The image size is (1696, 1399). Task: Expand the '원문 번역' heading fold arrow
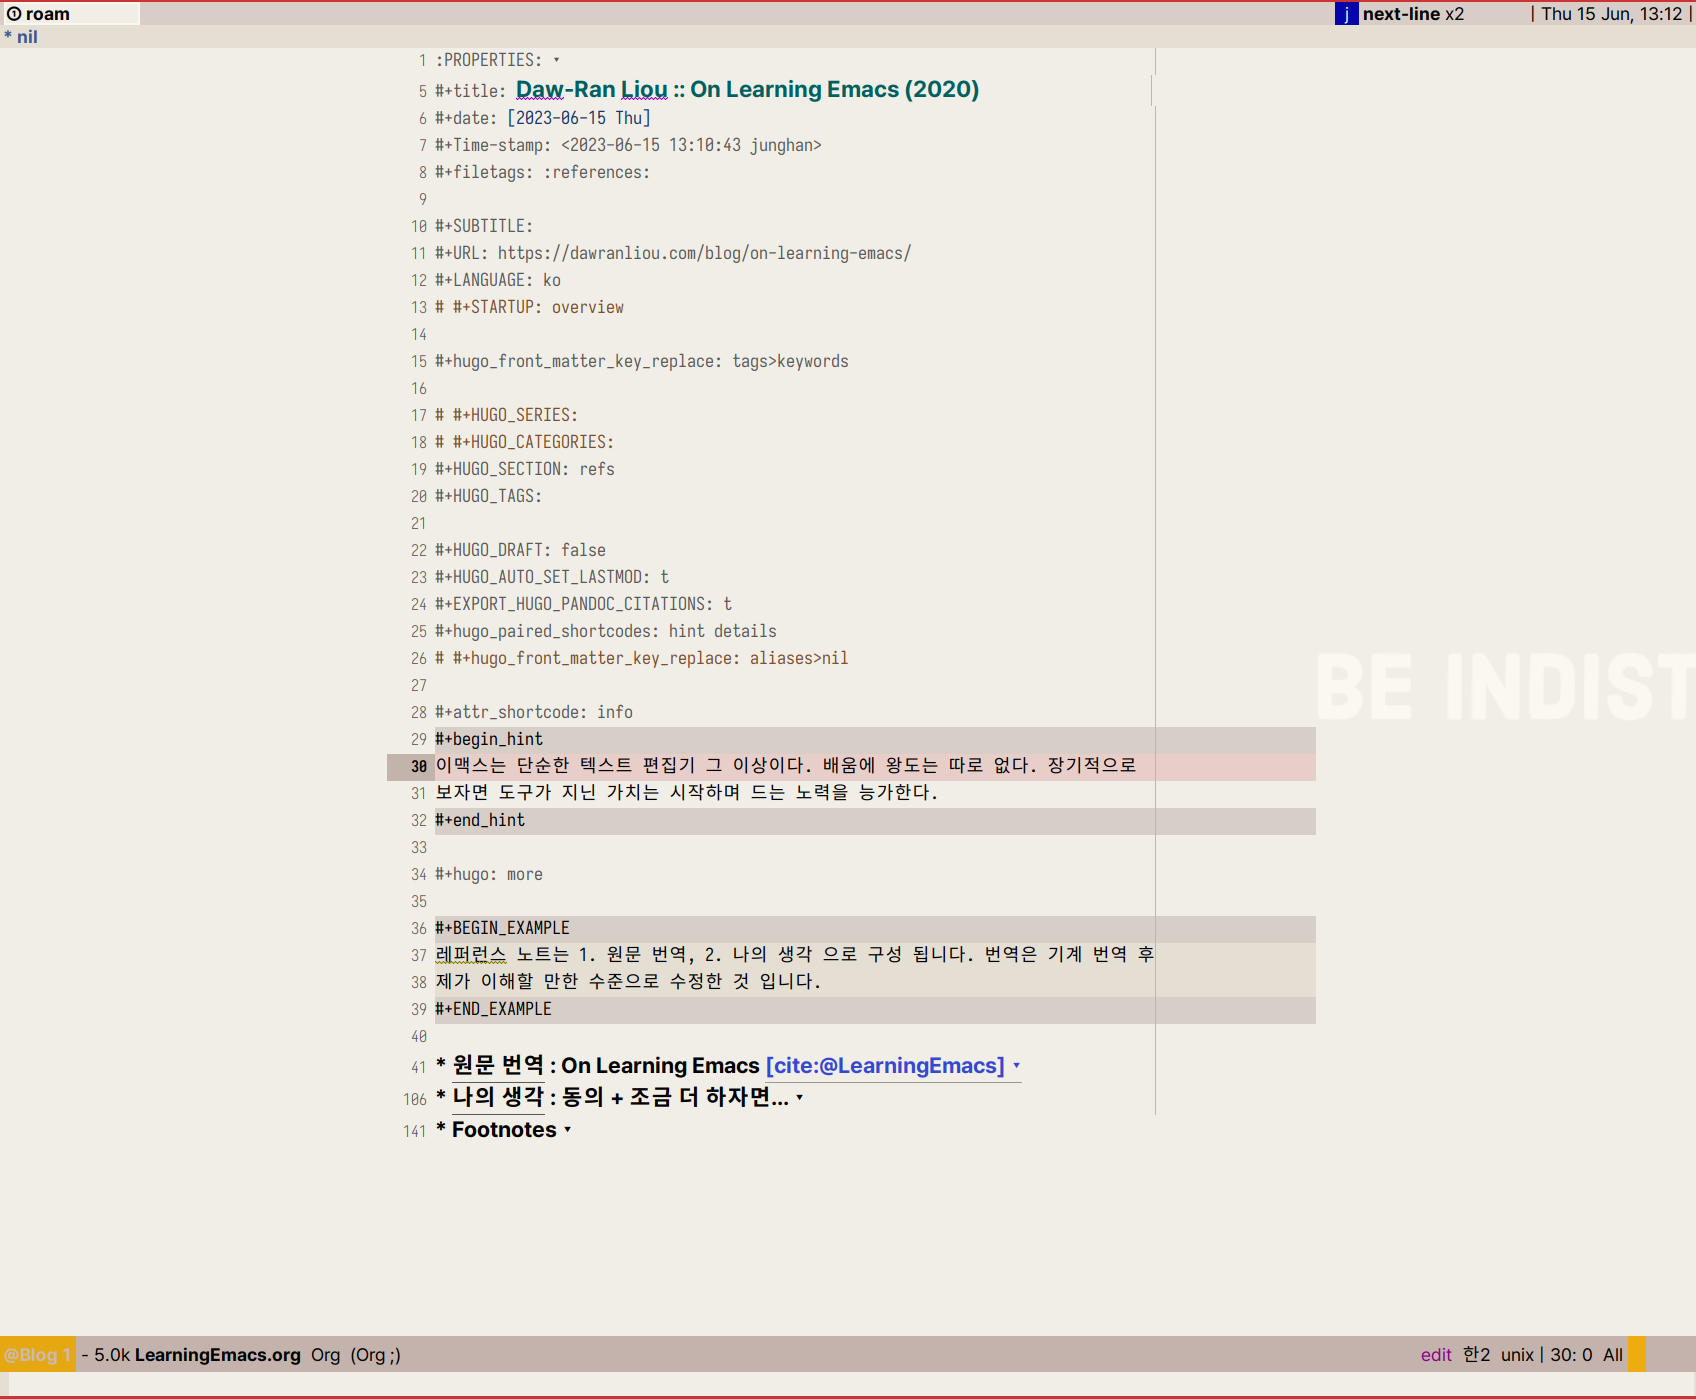coord(1017,1066)
